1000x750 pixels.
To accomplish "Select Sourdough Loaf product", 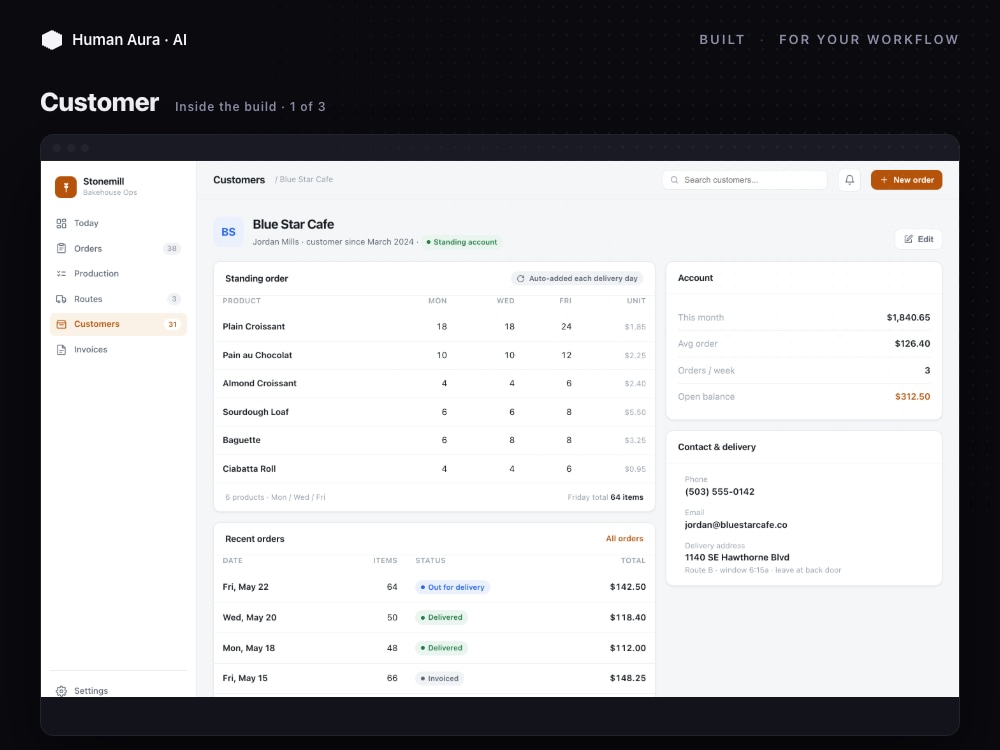I will coord(256,412).
